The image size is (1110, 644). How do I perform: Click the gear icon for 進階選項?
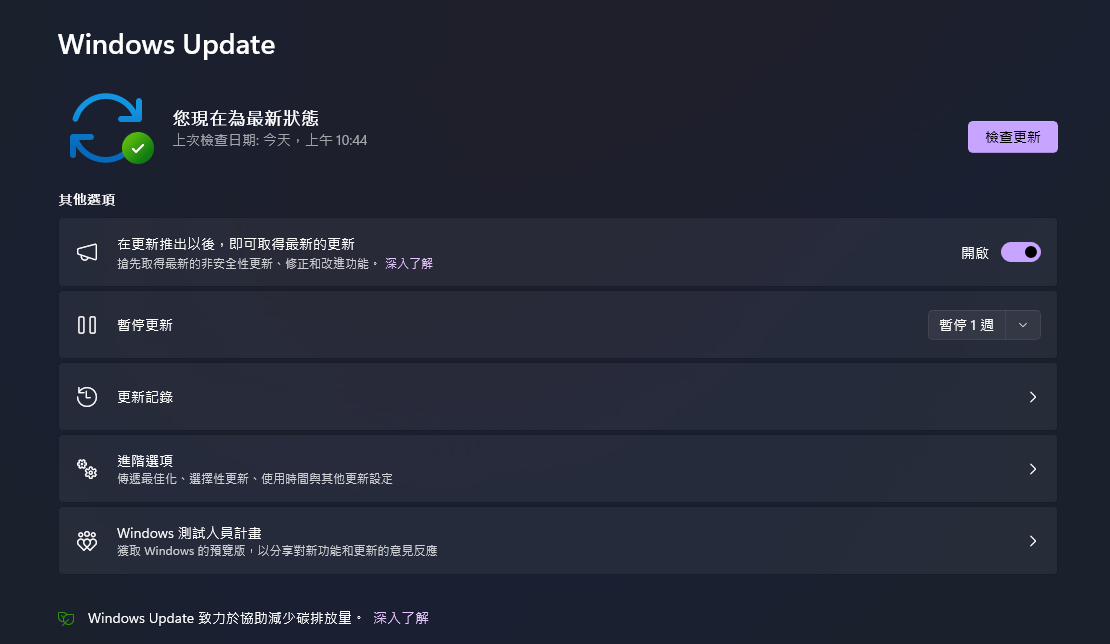click(87, 468)
